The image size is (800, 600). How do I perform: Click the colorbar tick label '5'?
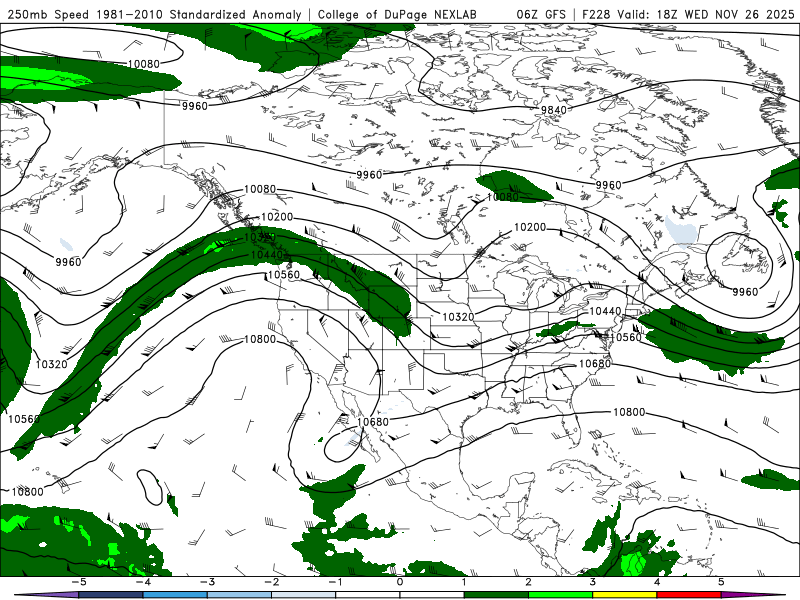tap(721, 582)
